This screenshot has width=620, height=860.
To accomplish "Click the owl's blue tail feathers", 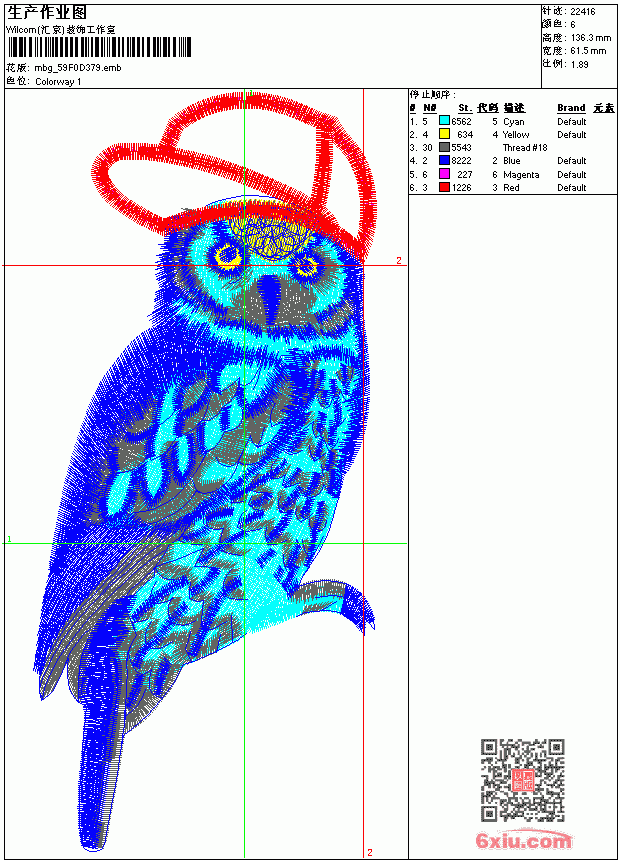I will tap(102, 779).
